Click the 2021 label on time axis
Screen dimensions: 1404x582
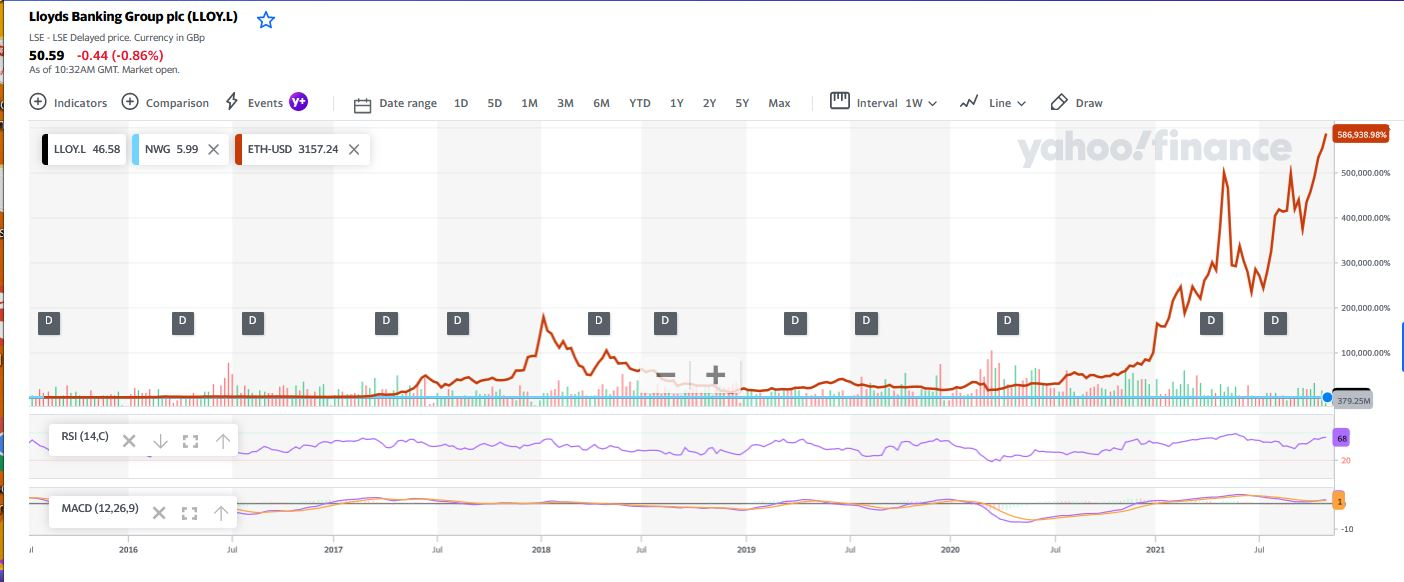(x=1156, y=549)
